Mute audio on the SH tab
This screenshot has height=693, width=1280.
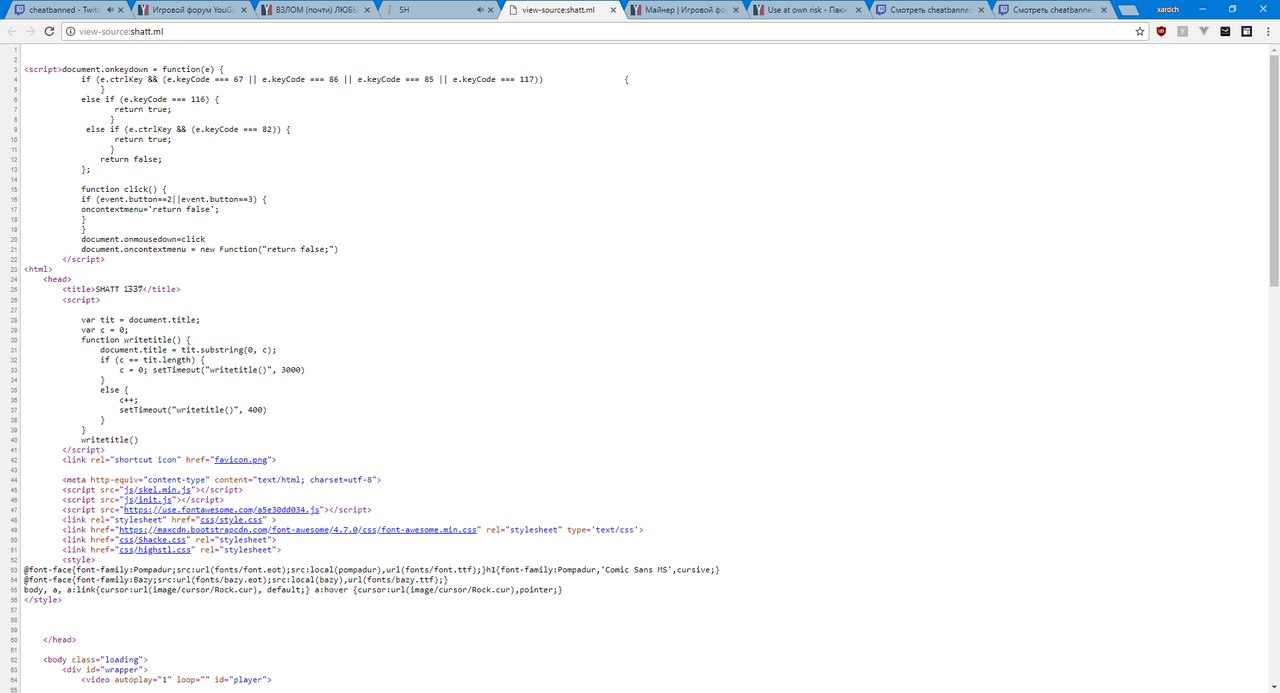pos(481,10)
